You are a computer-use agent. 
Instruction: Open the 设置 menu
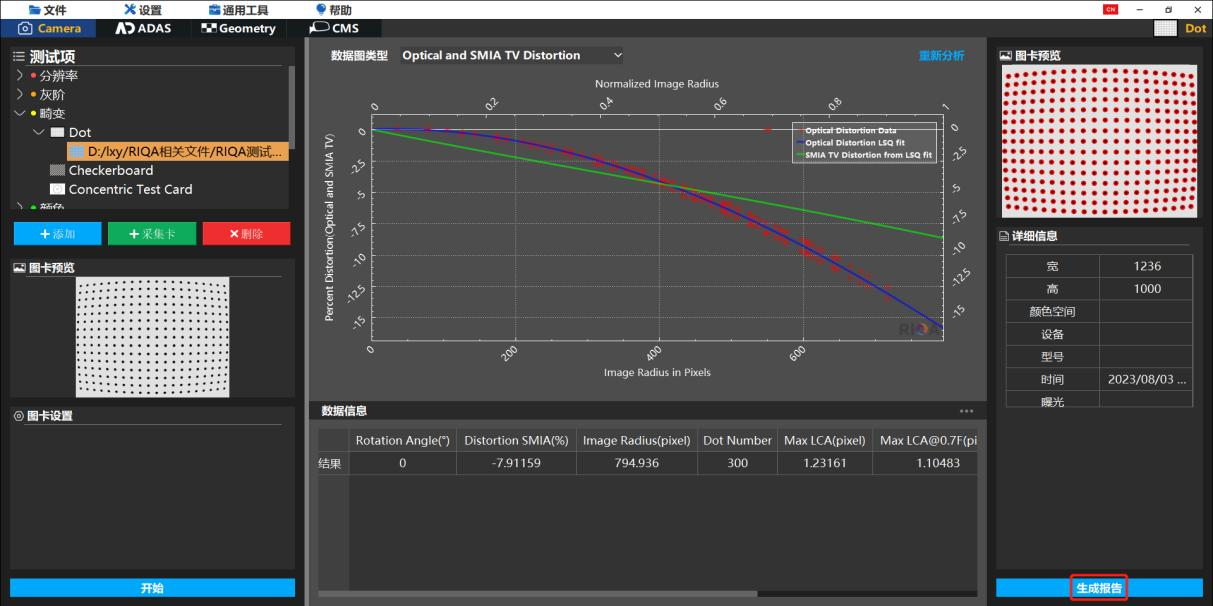pos(142,10)
